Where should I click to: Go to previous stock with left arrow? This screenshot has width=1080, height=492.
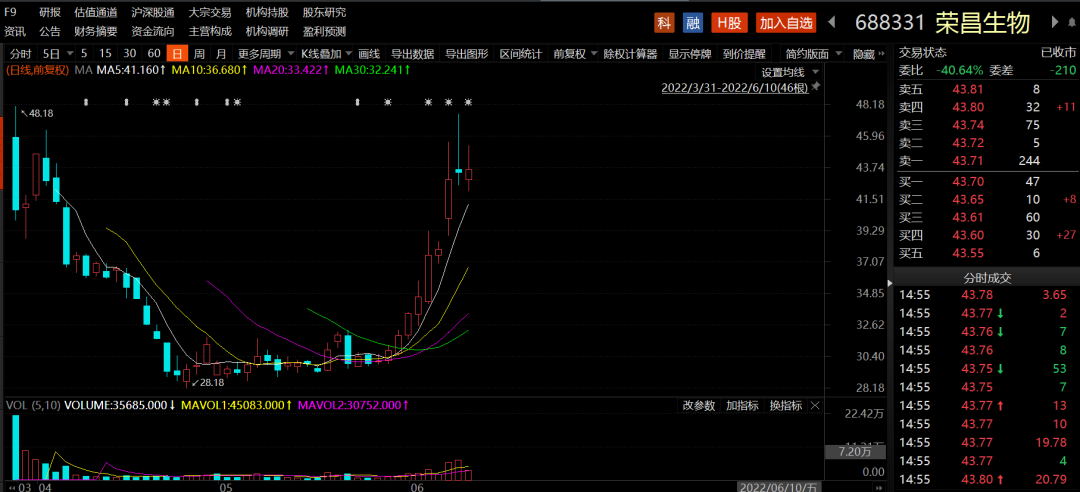click(828, 22)
